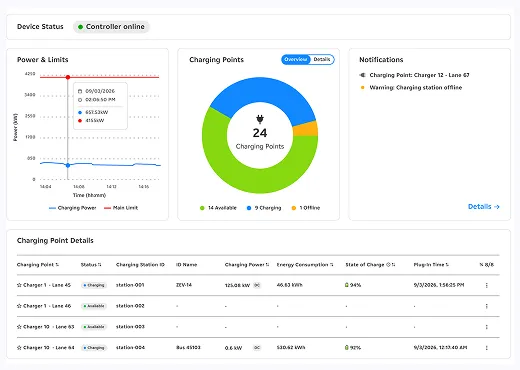The image size is (520, 370).
Task: Click the station 004 cell
Action: (x=130, y=347)
